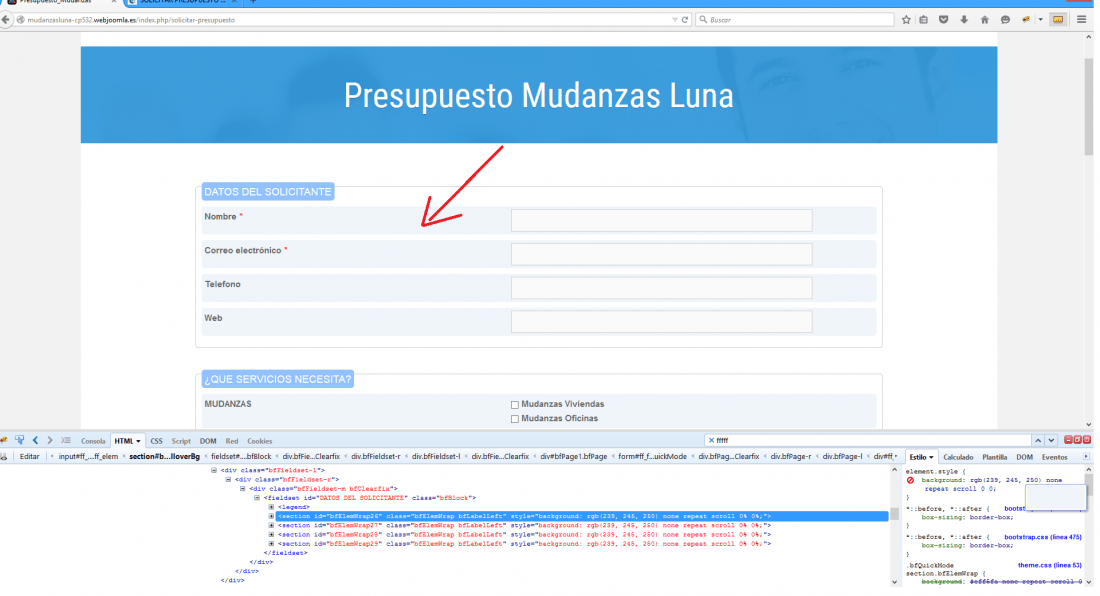Check the Mudanzas Oficinas checkbox
The image size is (1100, 596).
point(515,419)
